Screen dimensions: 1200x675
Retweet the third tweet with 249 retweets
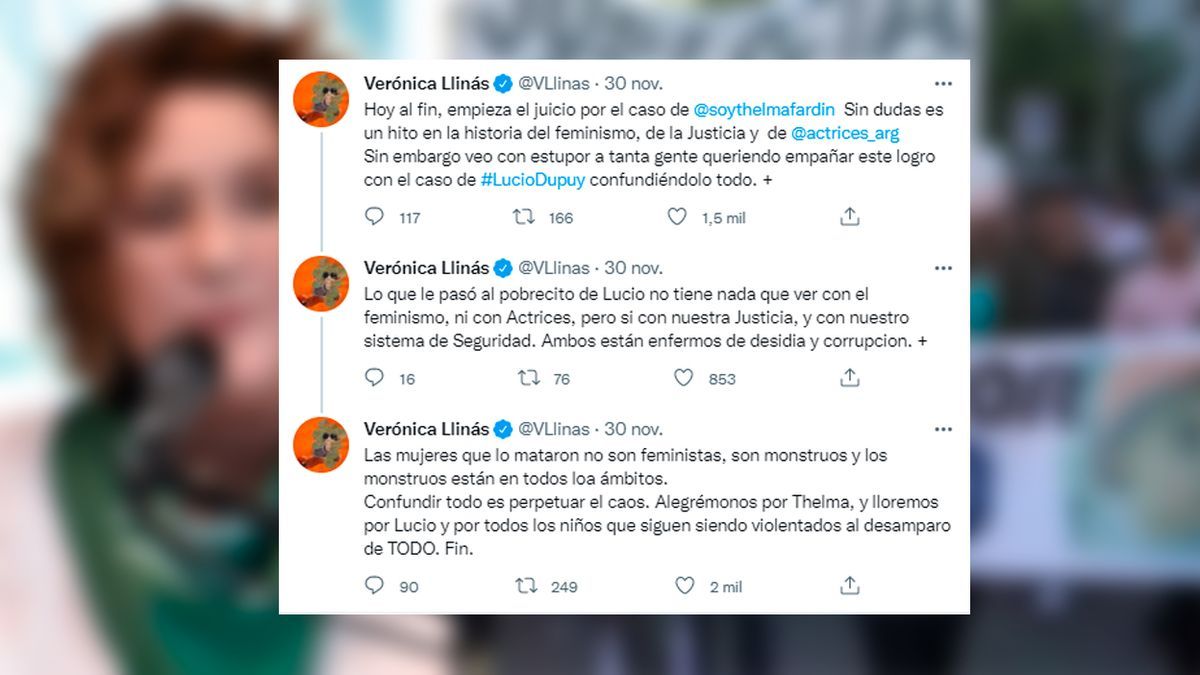pos(526,586)
